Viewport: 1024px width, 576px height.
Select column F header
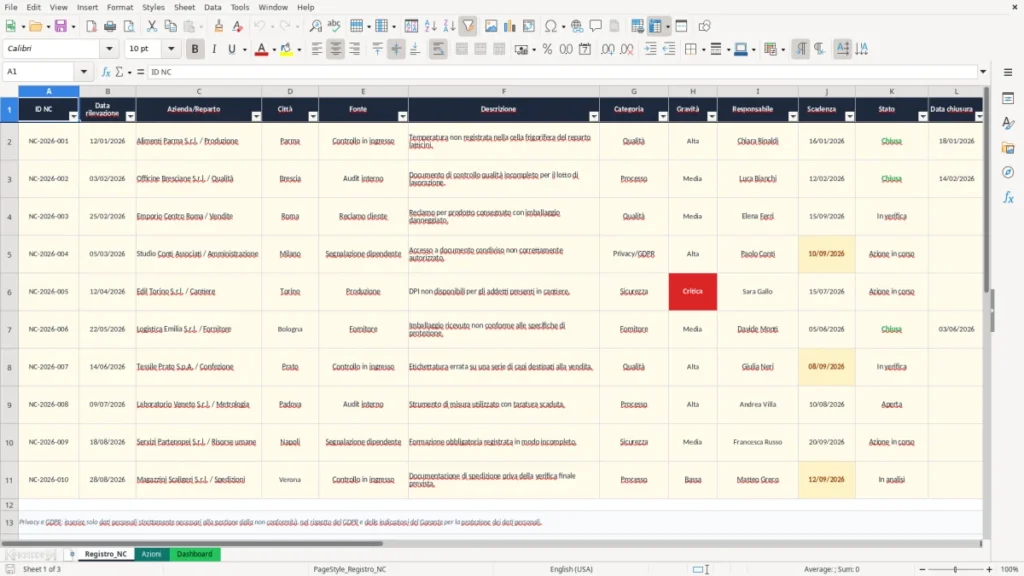pos(504,91)
